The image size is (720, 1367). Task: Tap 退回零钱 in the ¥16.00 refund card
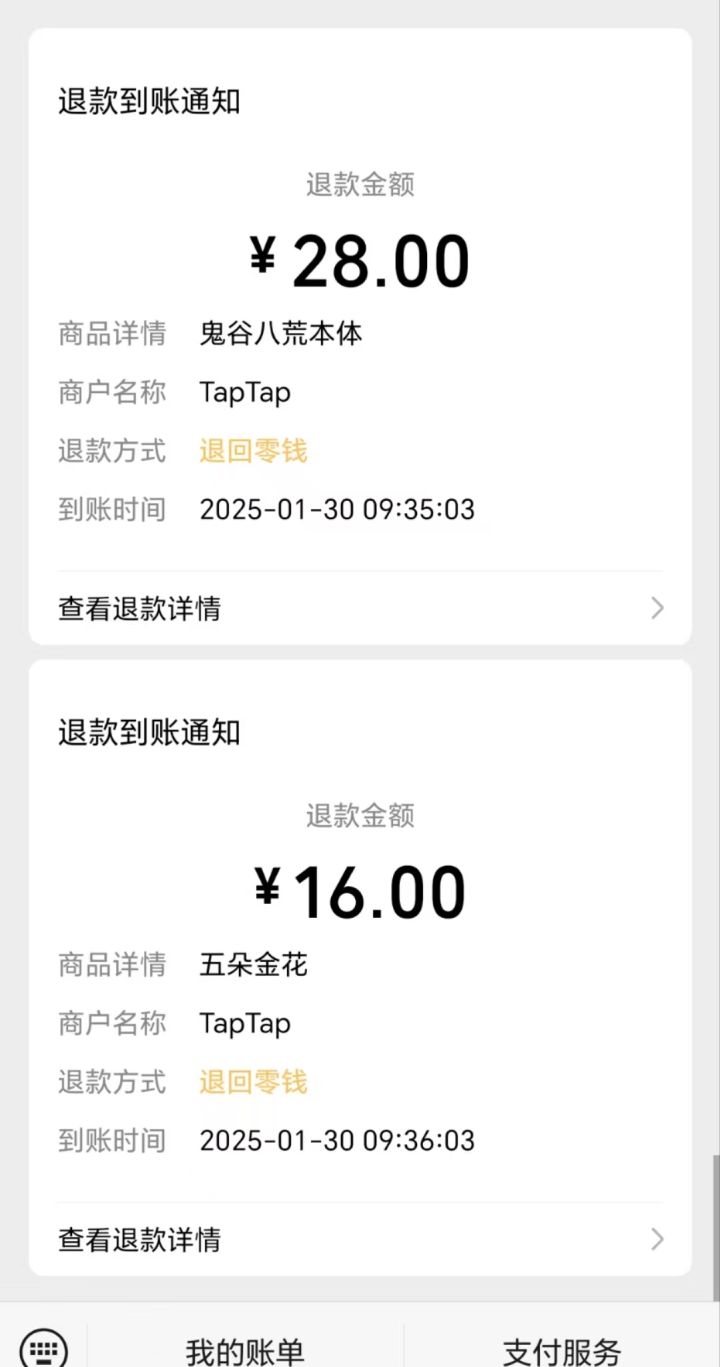tap(253, 1082)
